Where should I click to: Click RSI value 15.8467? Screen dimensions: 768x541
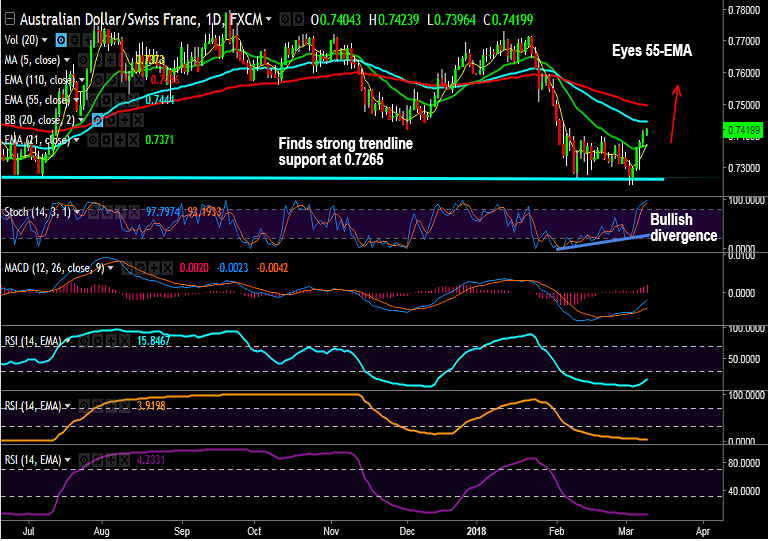pos(153,341)
